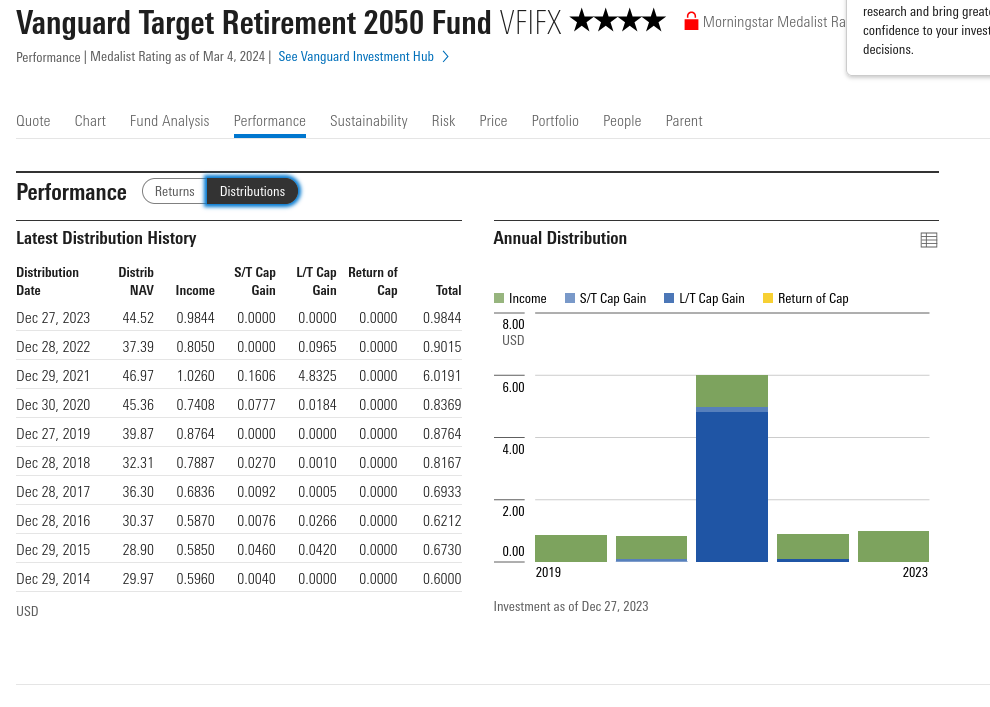Click the four-star rating icon
The width and height of the screenshot is (990, 707).
tap(617, 21)
